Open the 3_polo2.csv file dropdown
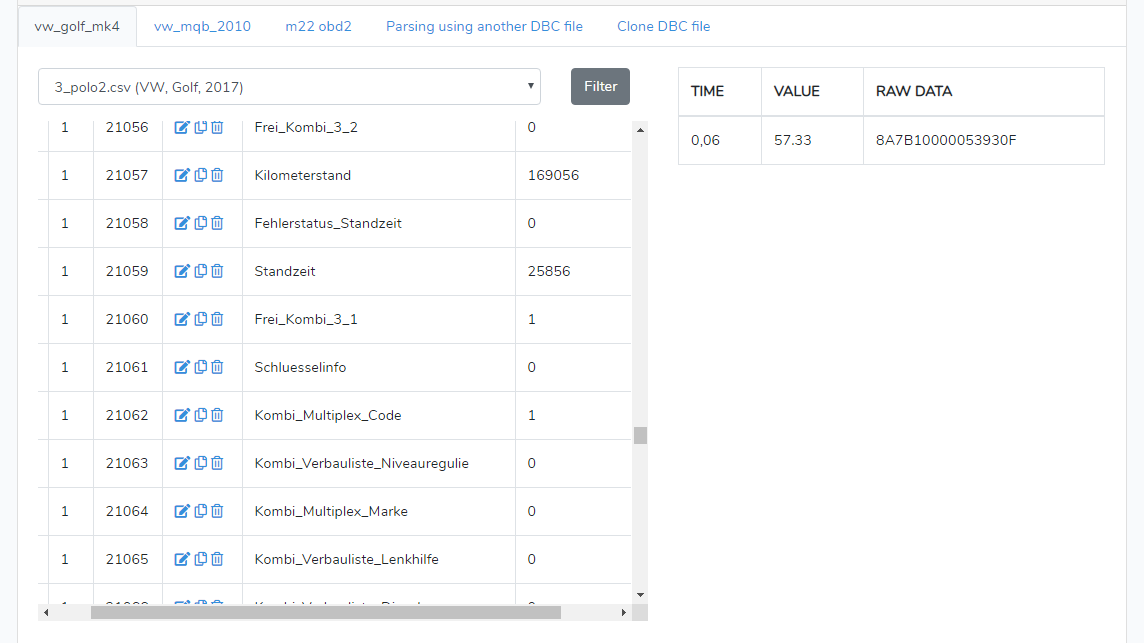 [289, 87]
